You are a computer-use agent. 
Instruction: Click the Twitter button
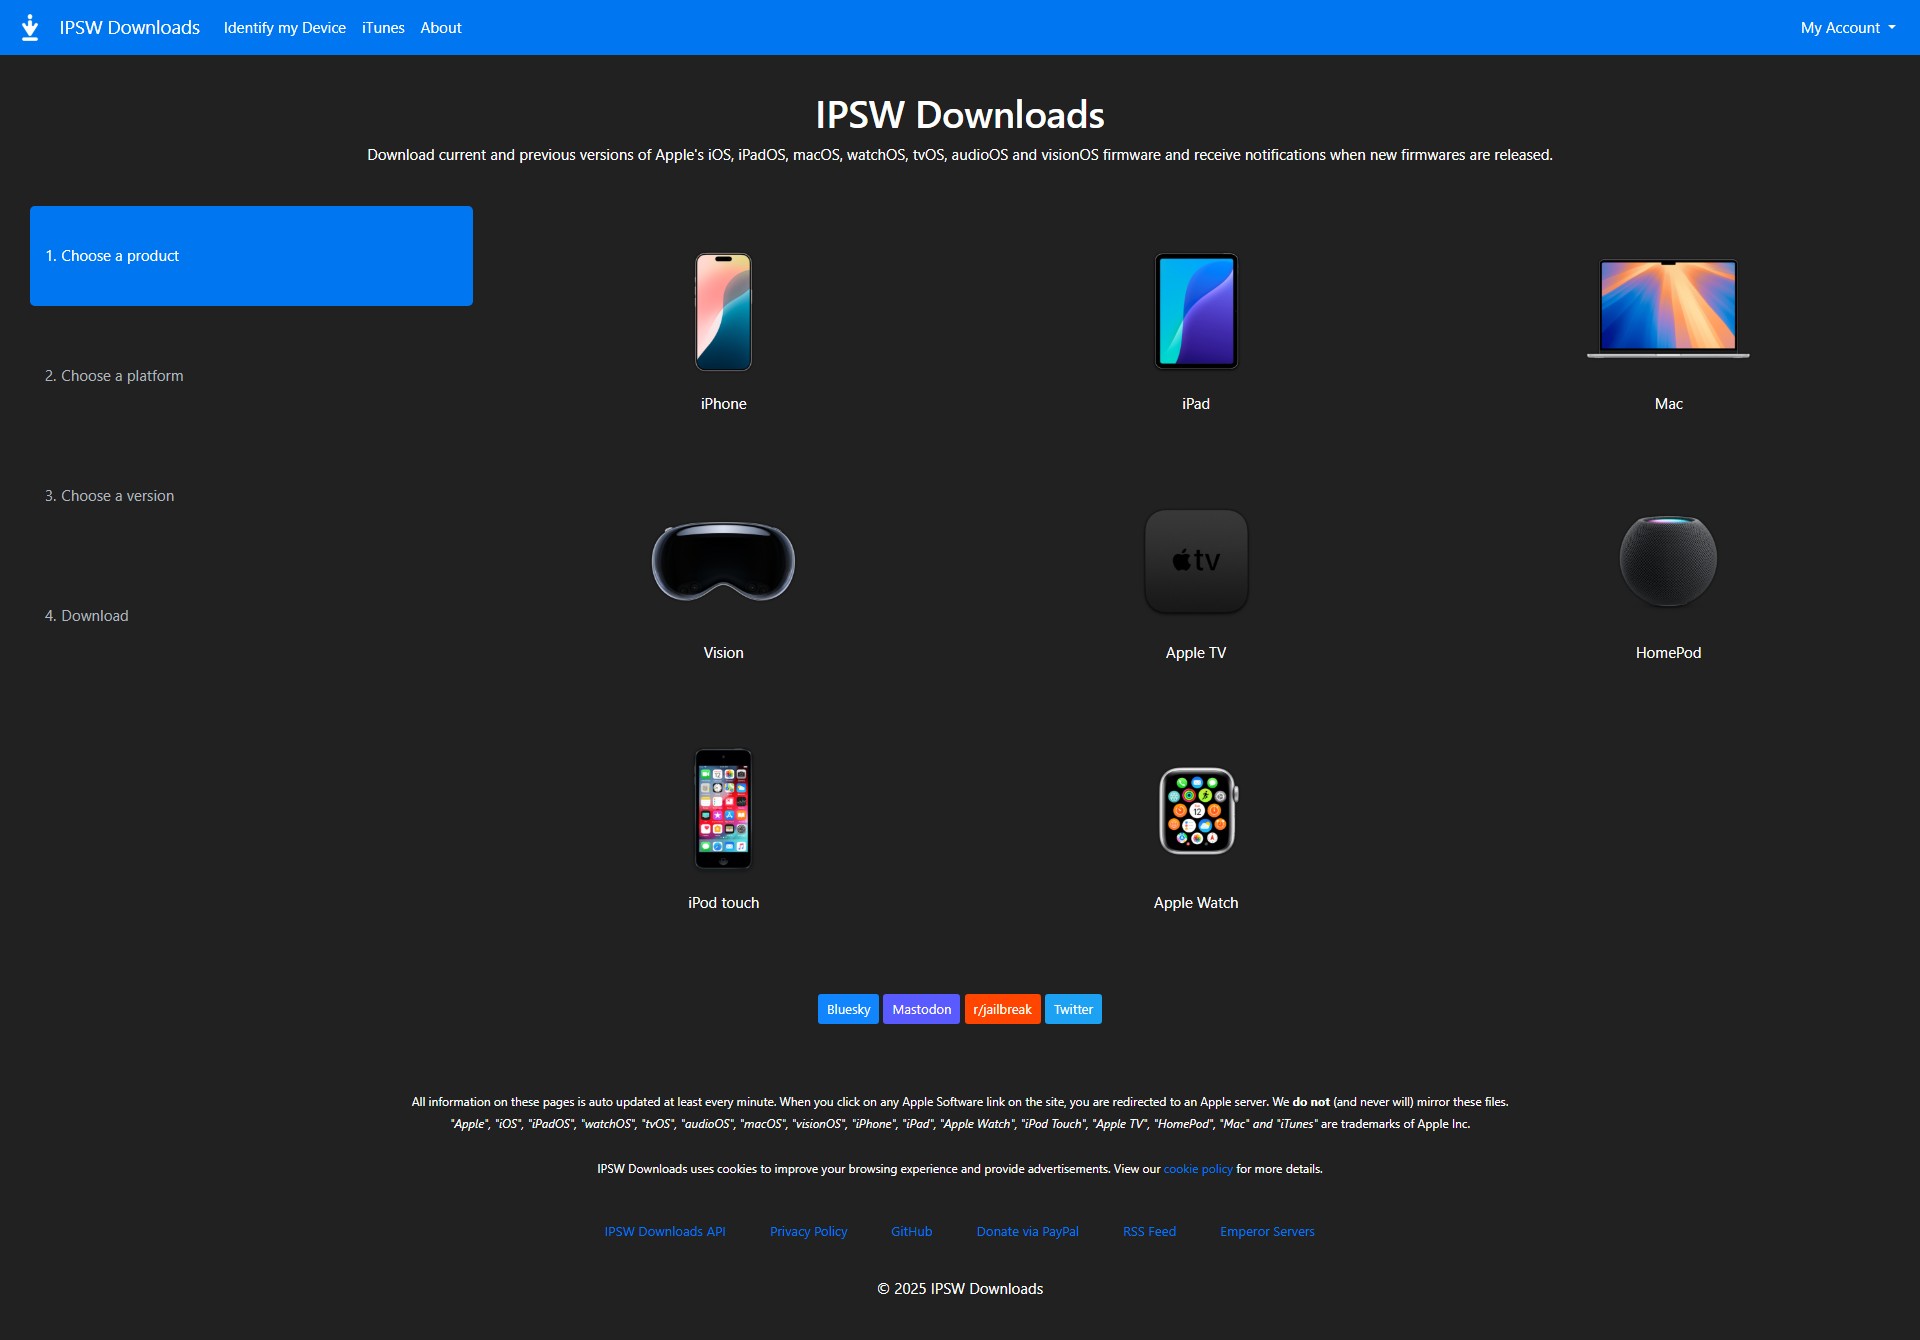click(1073, 1009)
